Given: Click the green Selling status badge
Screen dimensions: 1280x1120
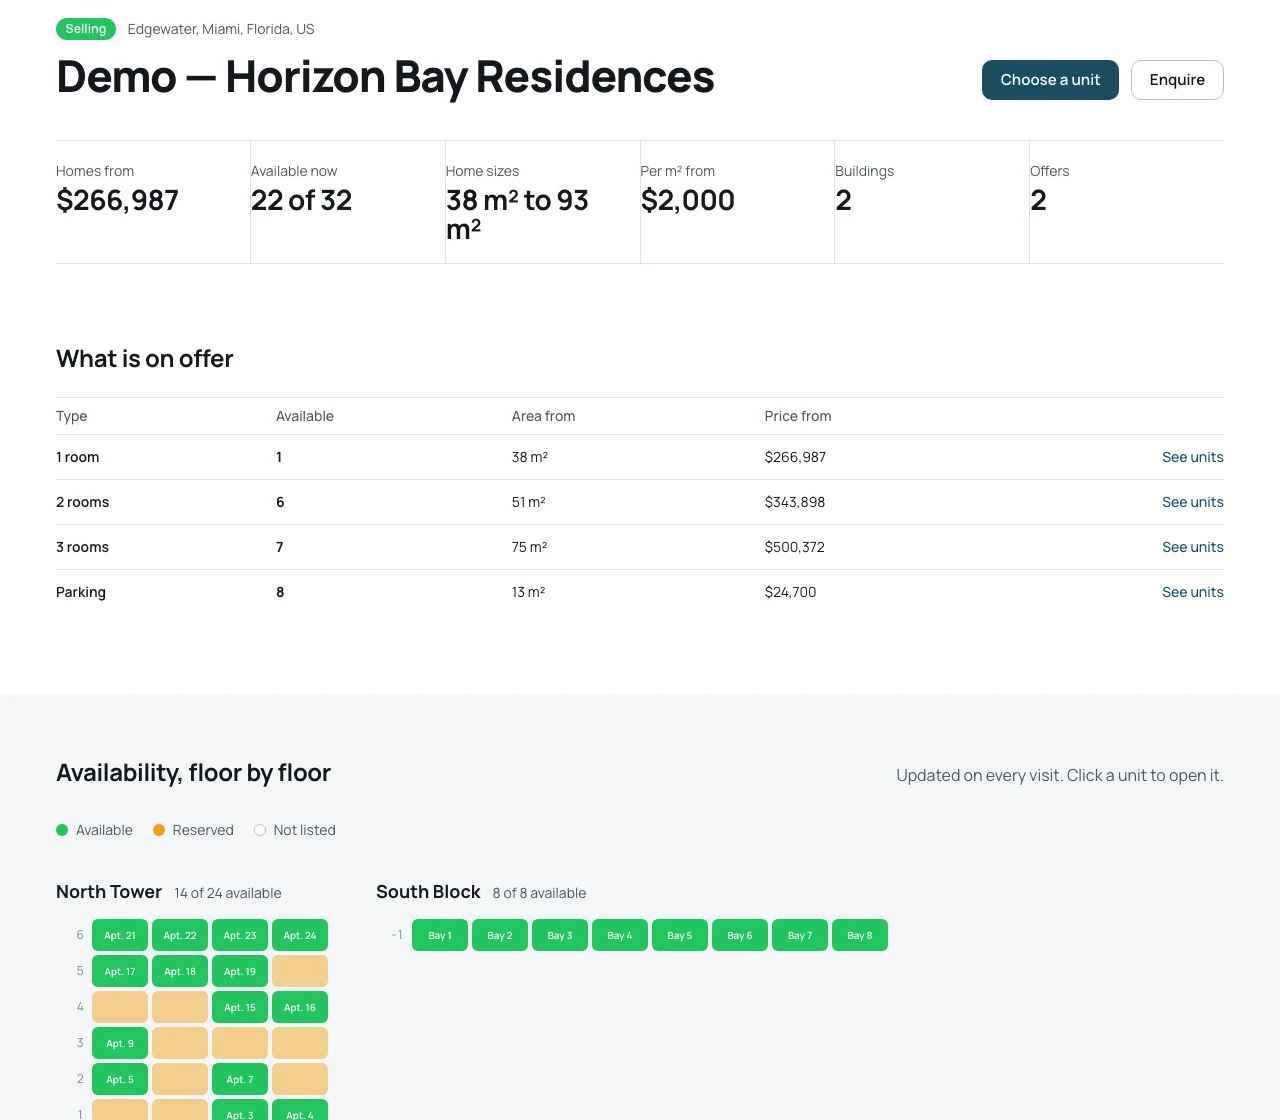Looking at the screenshot, I should pos(86,29).
